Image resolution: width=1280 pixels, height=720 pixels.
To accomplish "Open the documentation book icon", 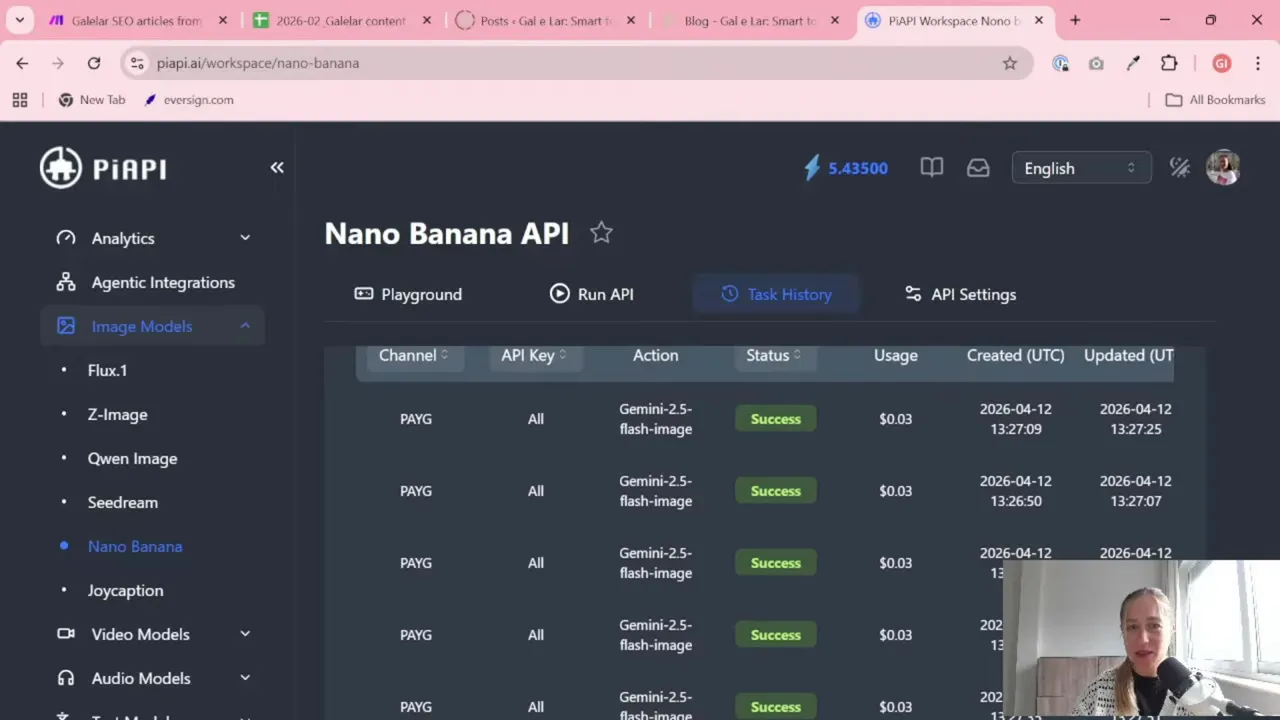I will (x=932, y=167).
